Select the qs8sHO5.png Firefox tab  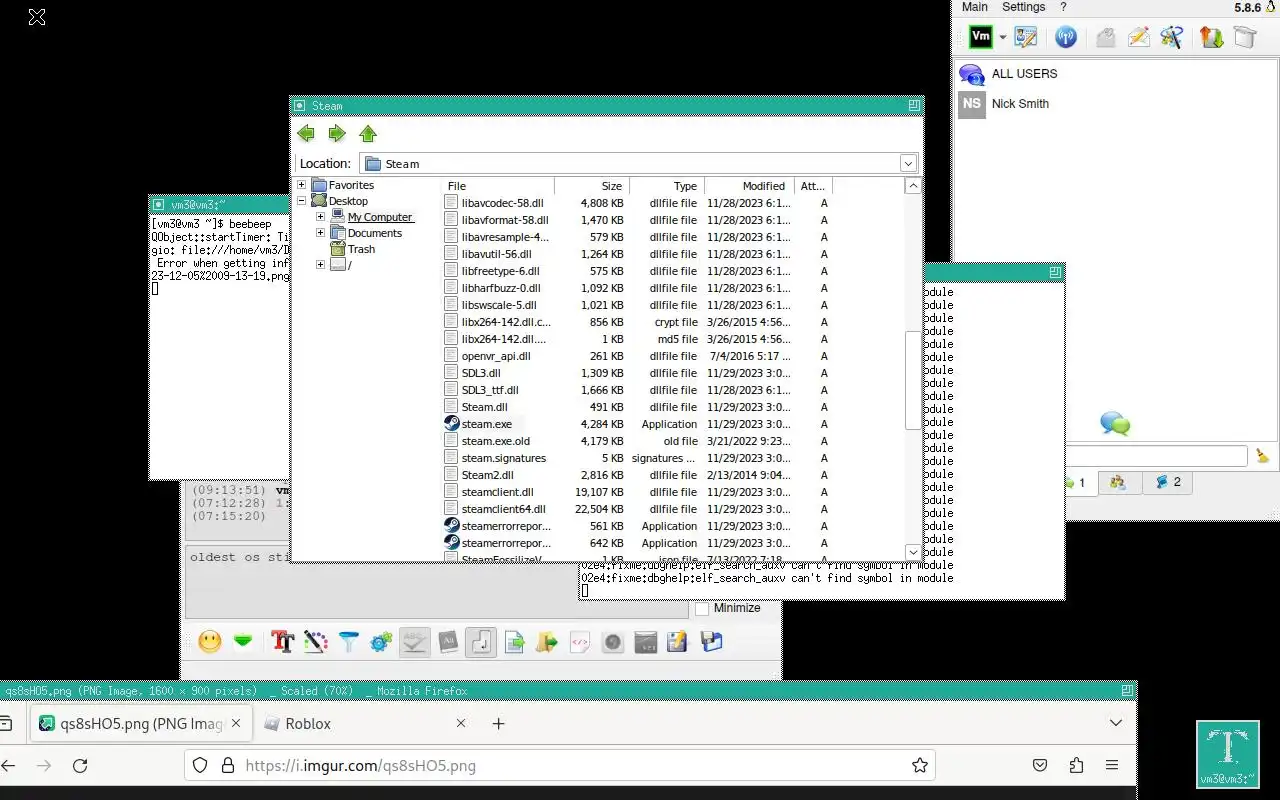140,723
